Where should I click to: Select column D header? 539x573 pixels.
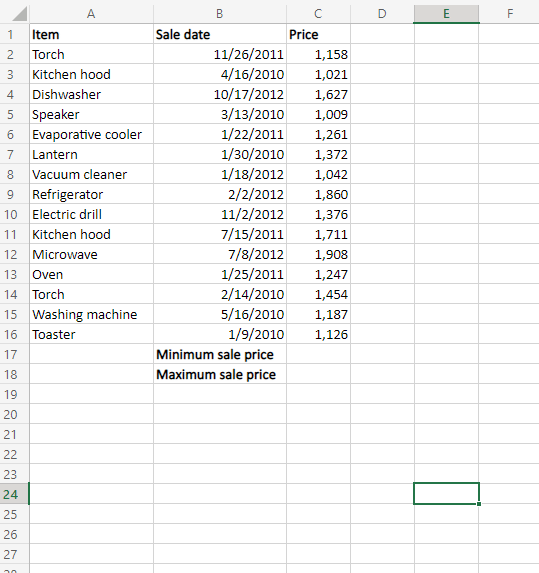pos(382,14)
